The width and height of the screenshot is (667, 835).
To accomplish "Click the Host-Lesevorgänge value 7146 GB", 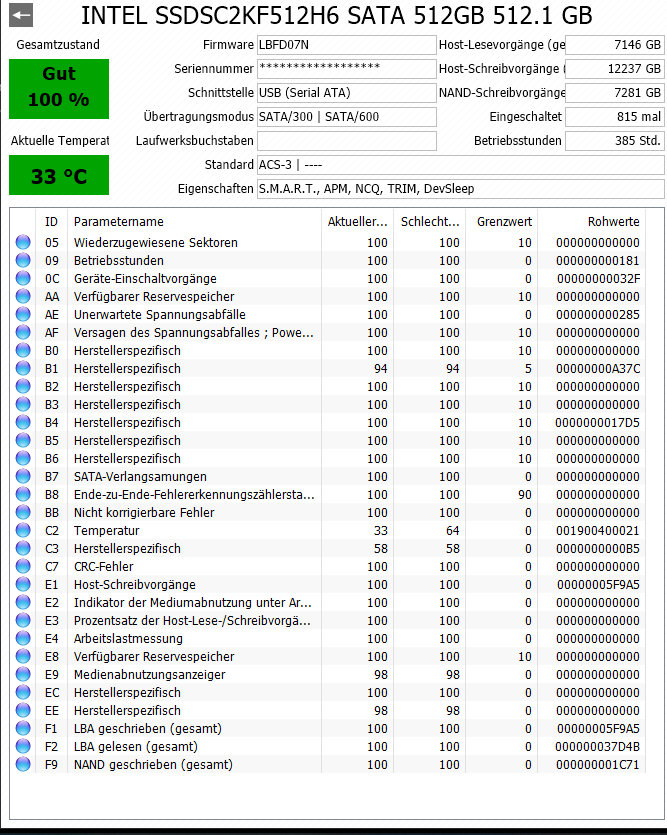I will tap(615, 45).
